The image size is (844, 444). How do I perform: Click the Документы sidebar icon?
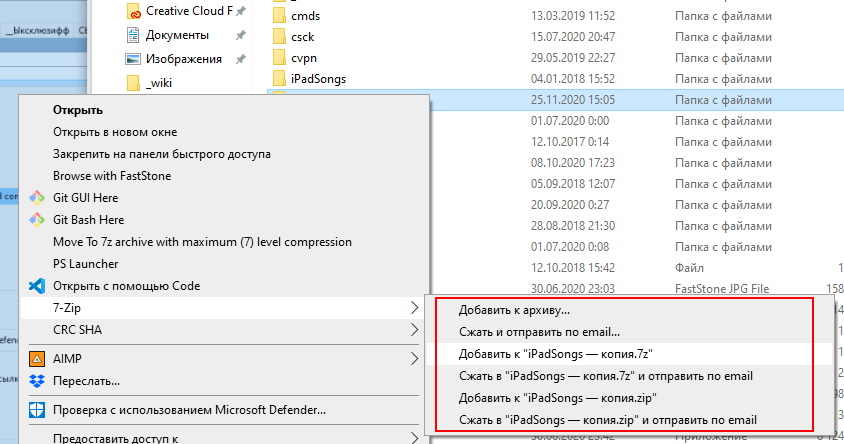pos(133,35)
